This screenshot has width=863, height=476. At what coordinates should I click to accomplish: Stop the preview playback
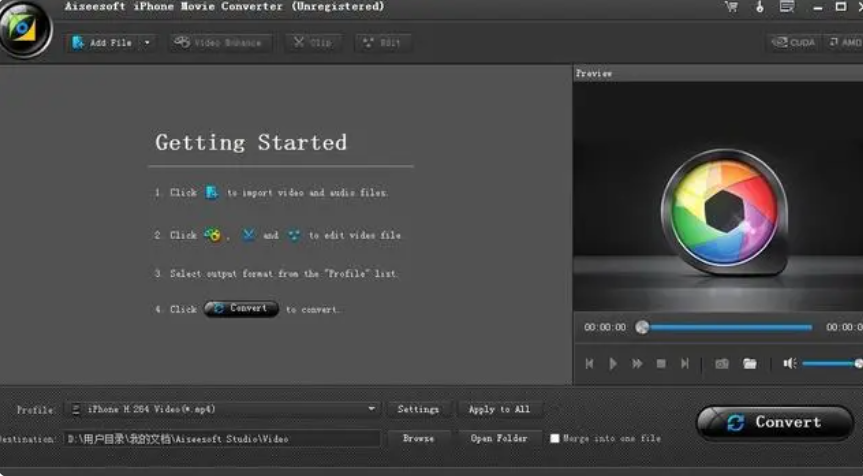click(661, 363)
